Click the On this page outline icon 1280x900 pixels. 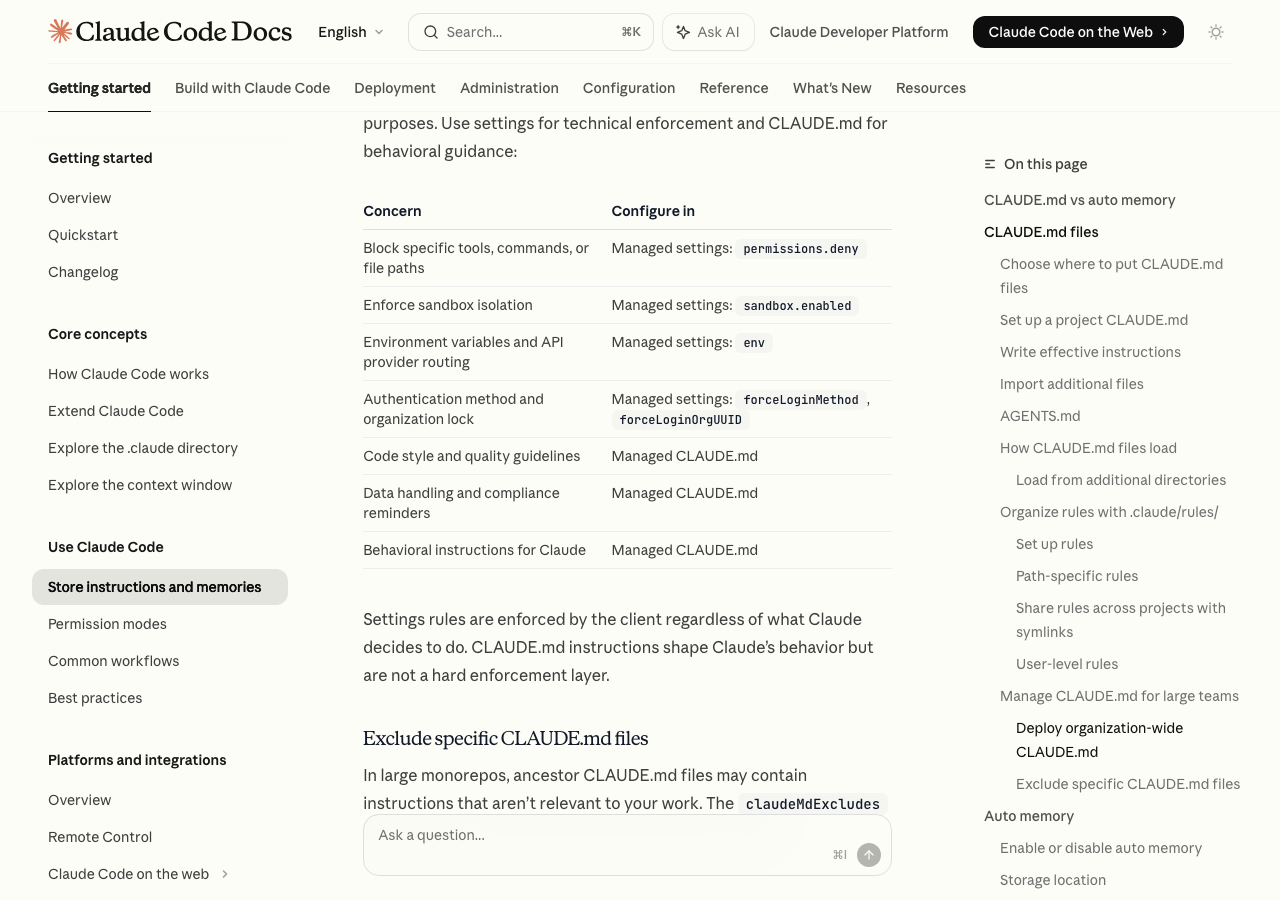tap(988, 163)
